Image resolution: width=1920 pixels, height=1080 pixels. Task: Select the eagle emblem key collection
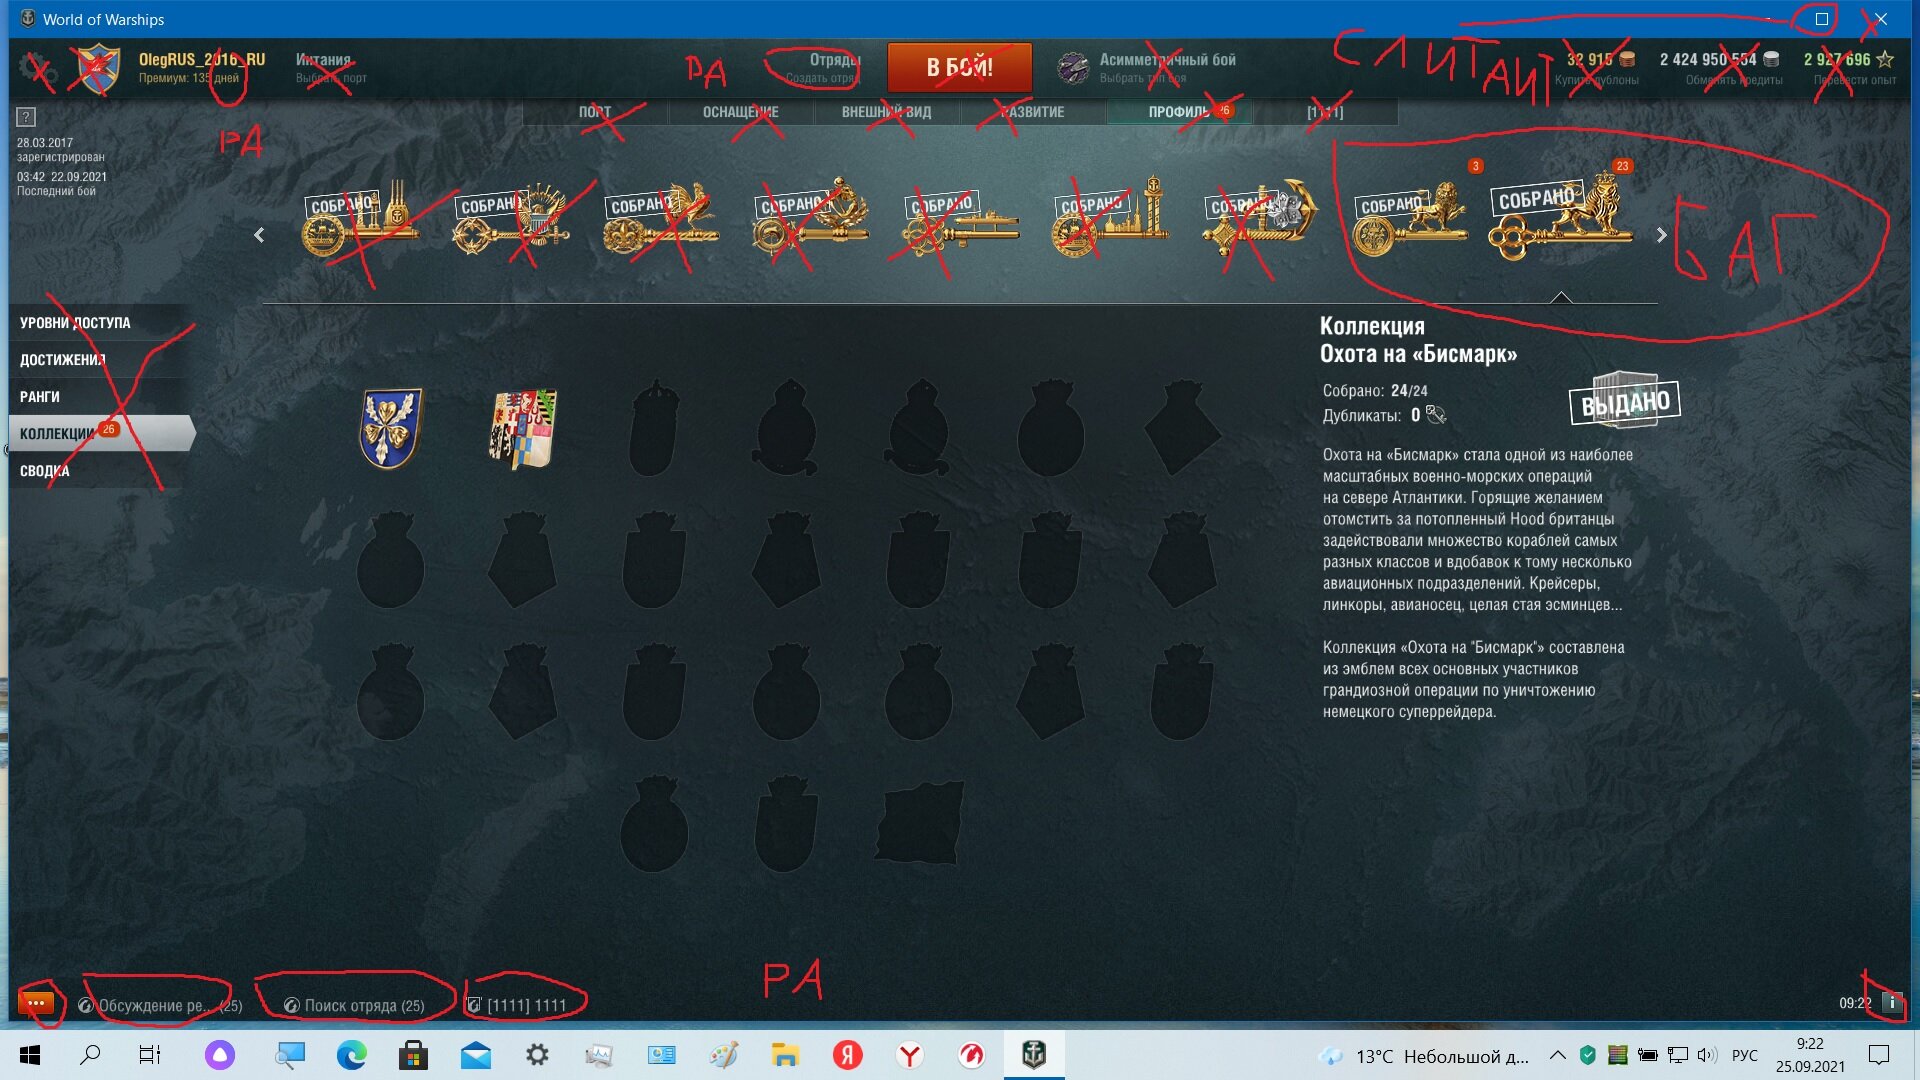coord(511,219)
